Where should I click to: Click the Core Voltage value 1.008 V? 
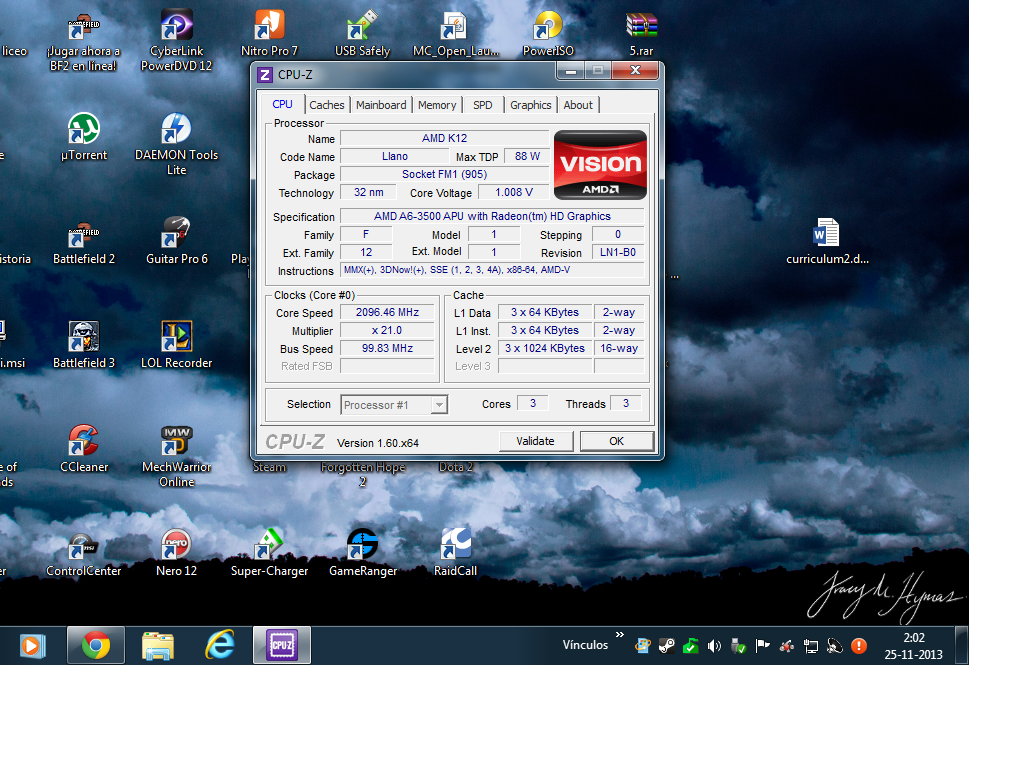tap(513, 192)
